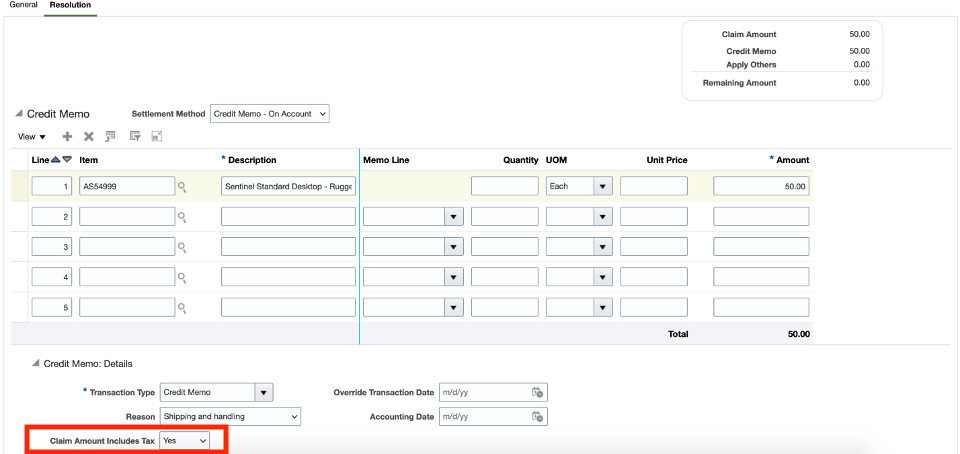Click the Sentinel Standard Desktop description field

pos(288,186)
